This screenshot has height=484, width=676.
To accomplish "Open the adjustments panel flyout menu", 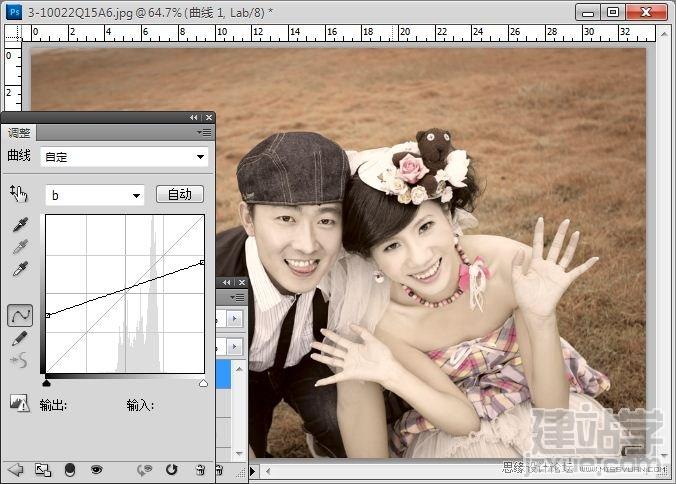I will tap(204, 132).
